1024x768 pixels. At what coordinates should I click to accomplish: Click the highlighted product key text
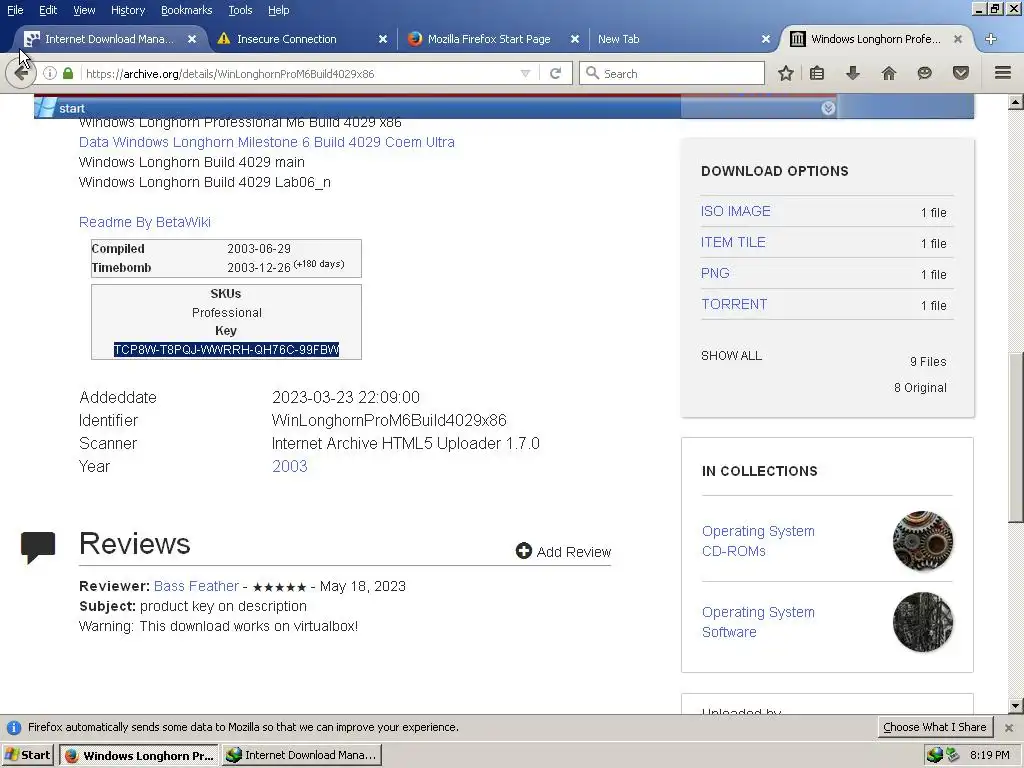pos(226,349)
